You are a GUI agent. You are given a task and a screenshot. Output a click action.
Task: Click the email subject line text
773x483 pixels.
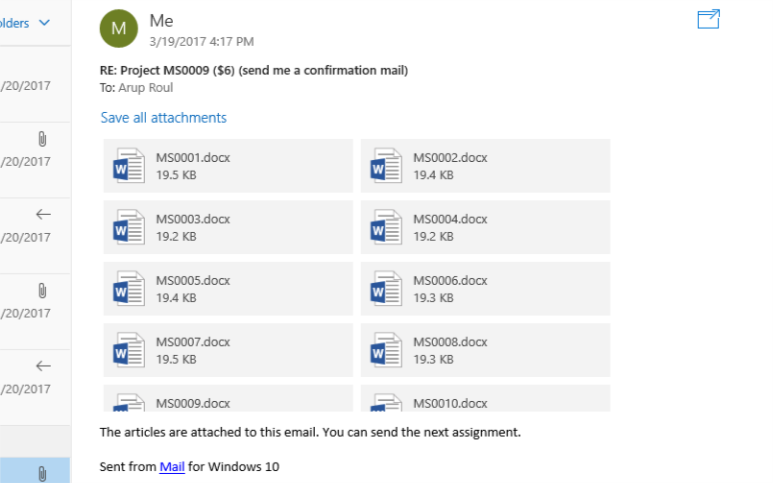pyautogui.click(x=254, y=71)
